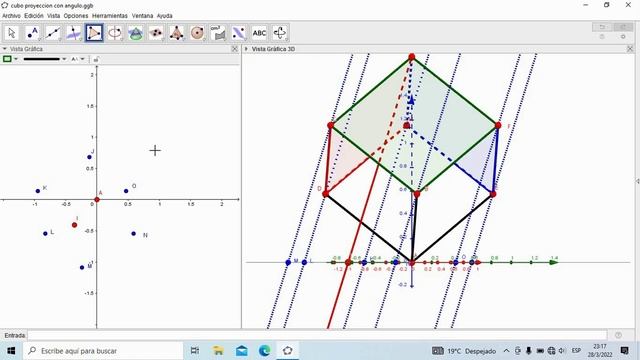Select the Perpendicular line tool
Viewport: 640px width, 360px height.
74,33
